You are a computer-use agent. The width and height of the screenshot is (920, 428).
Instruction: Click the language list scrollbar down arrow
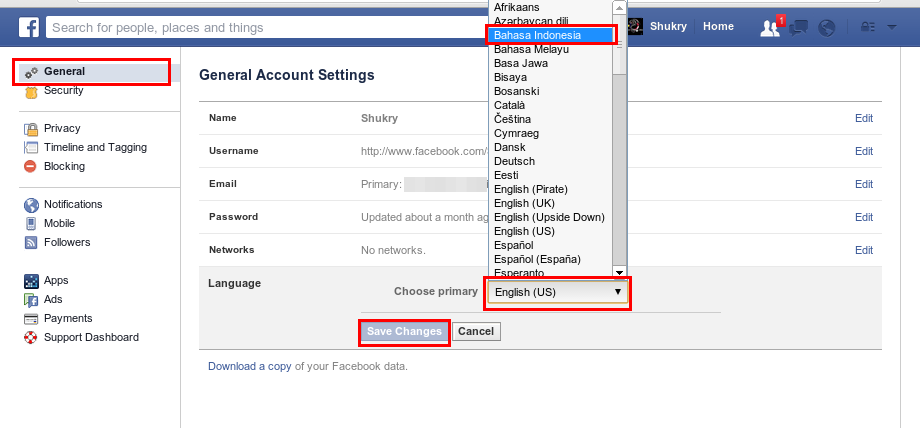pyautogui.click(x=619, y=272)
